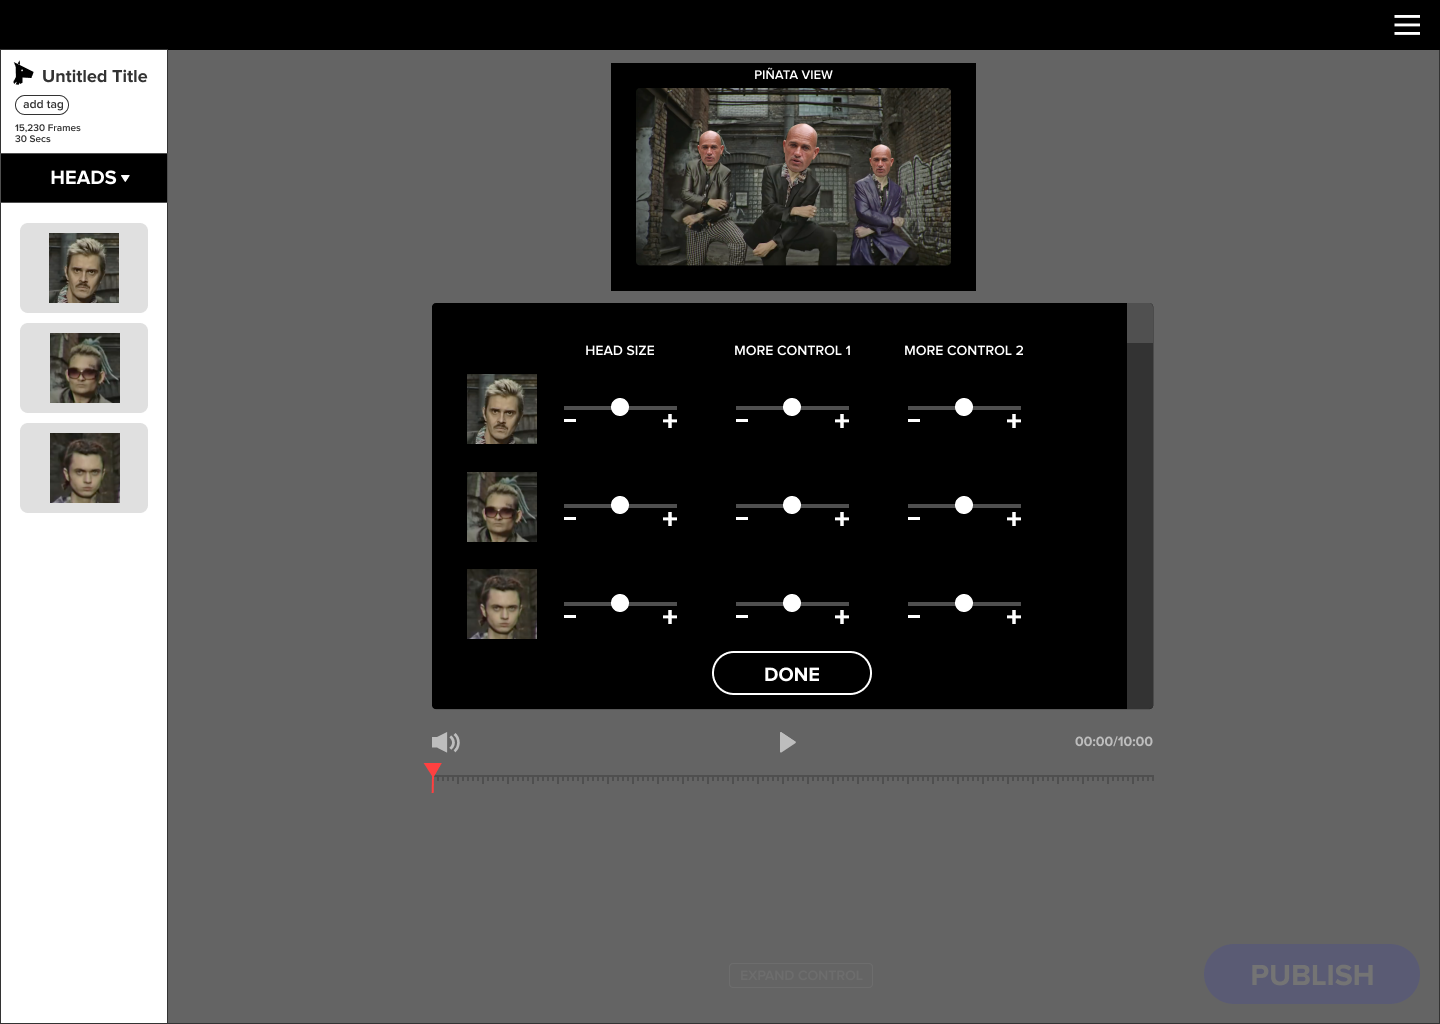Increase More Control 1 for the dark-haired head
The height and width of the screenshot is (1024, 1440).
point(842,617)
